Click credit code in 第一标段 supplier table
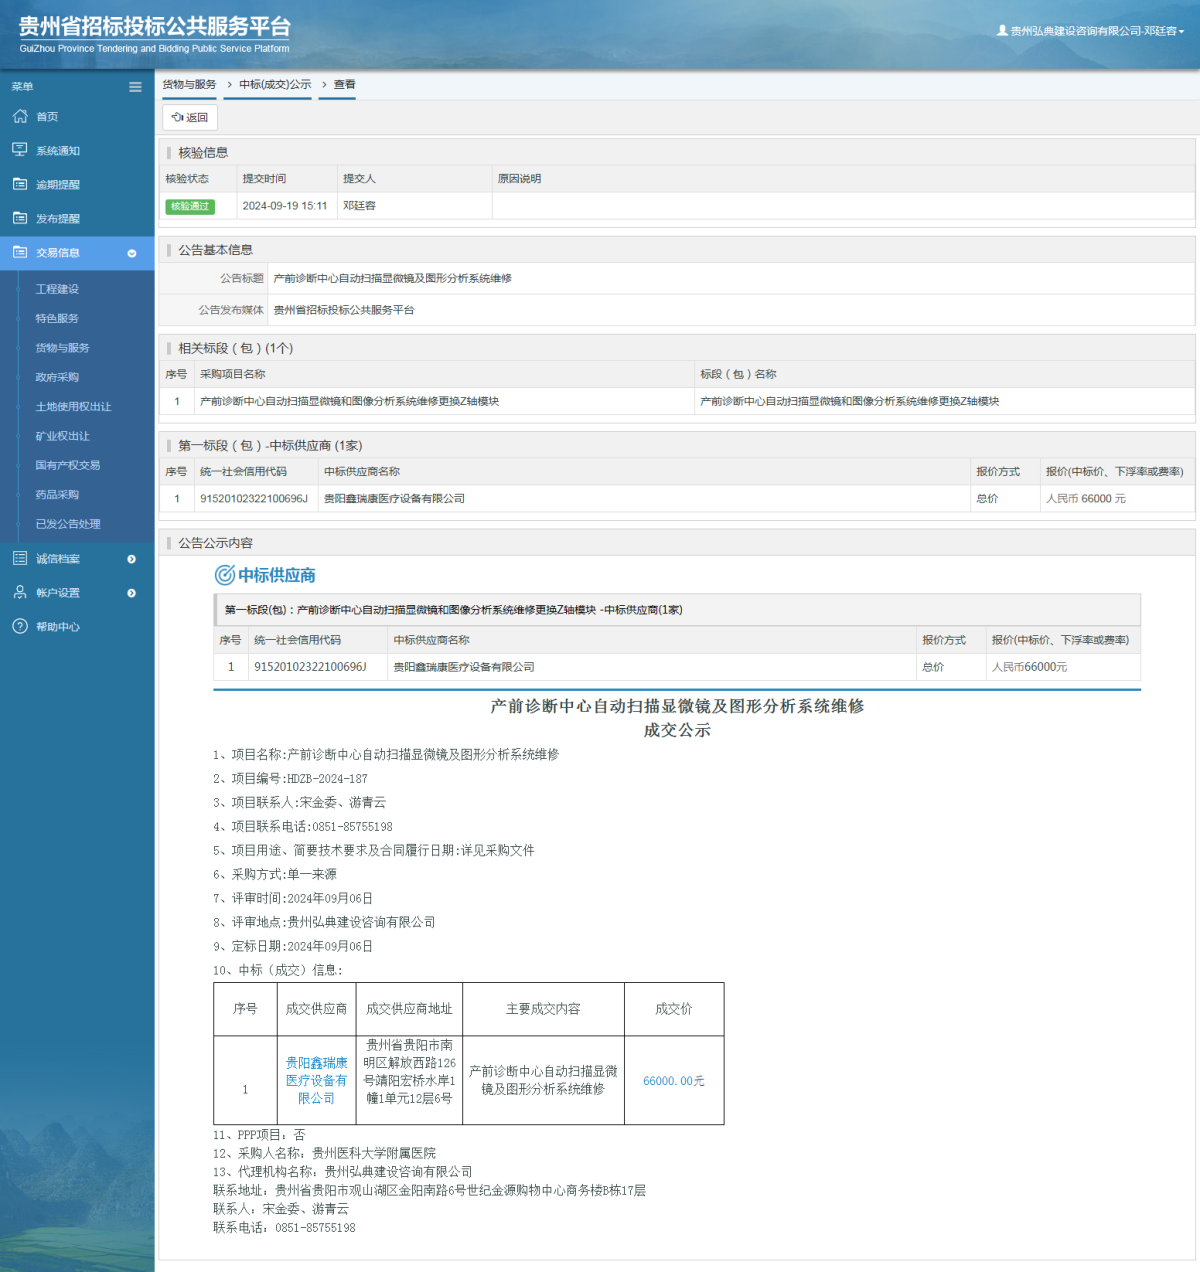 click(254, 498)
